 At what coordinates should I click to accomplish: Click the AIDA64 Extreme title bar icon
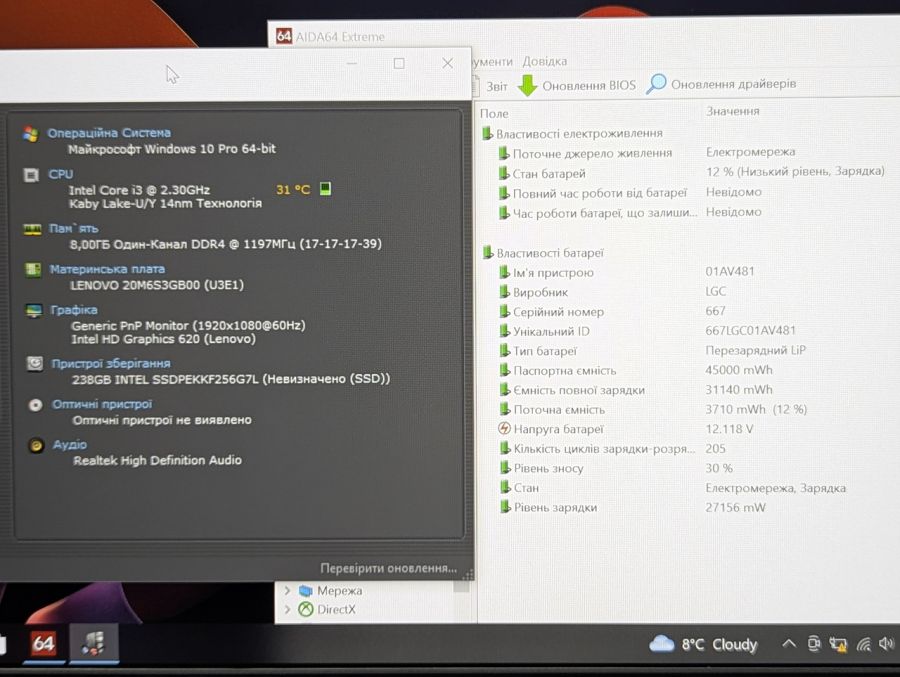click(x=284, y=36)
